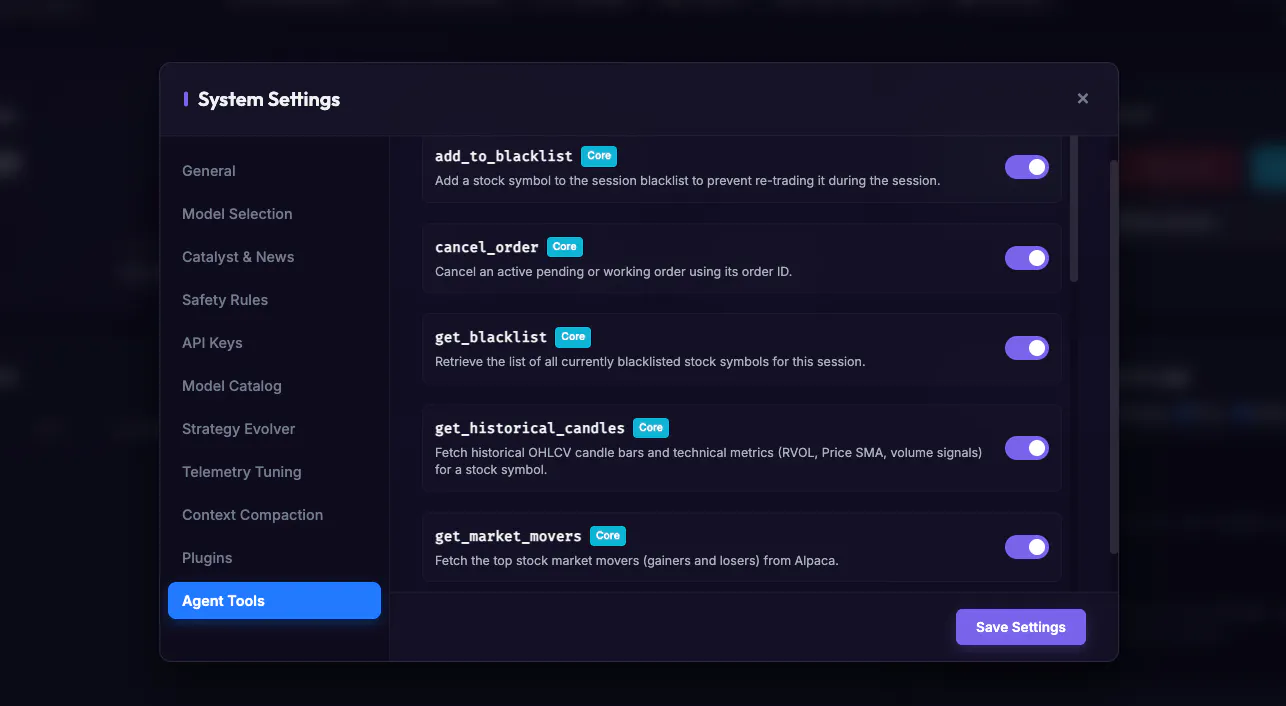Click the Core badge beside get_market_movers
Viewport: 1286px width, 706px height.
pos(608,536)
